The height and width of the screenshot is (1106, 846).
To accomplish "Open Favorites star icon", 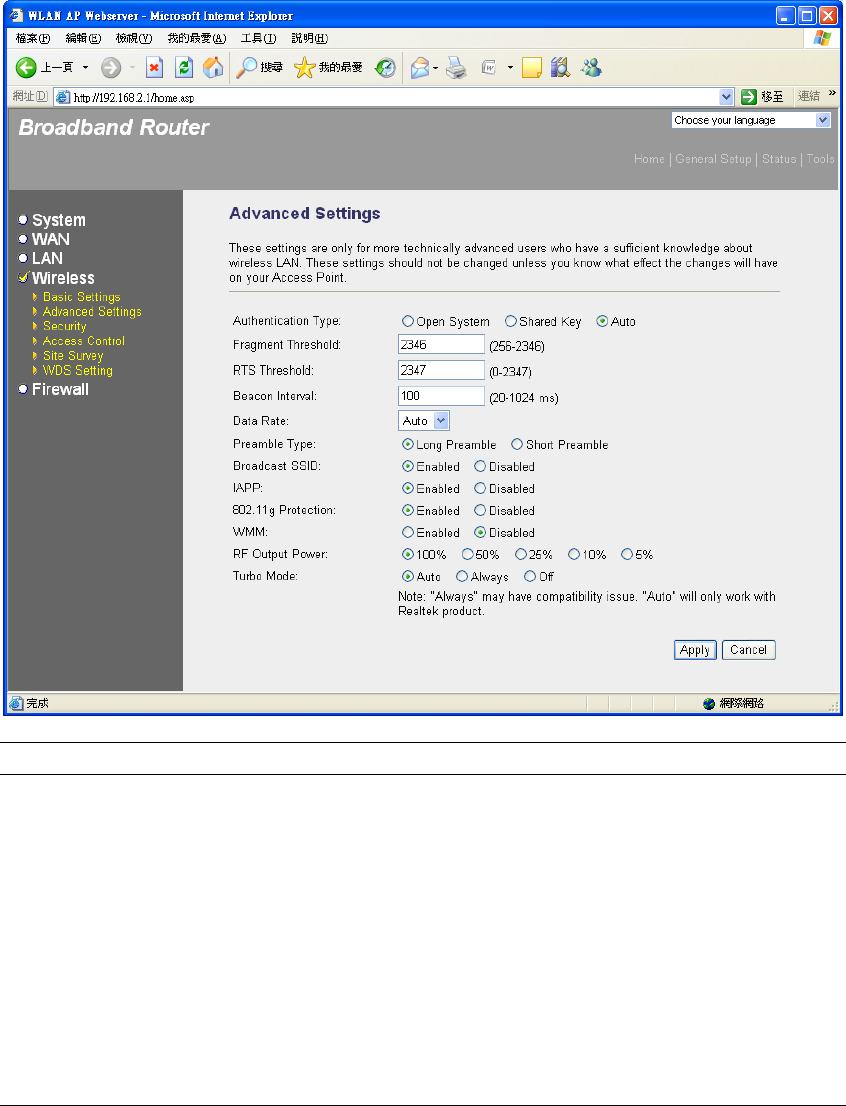I will (x=304, y=68).
